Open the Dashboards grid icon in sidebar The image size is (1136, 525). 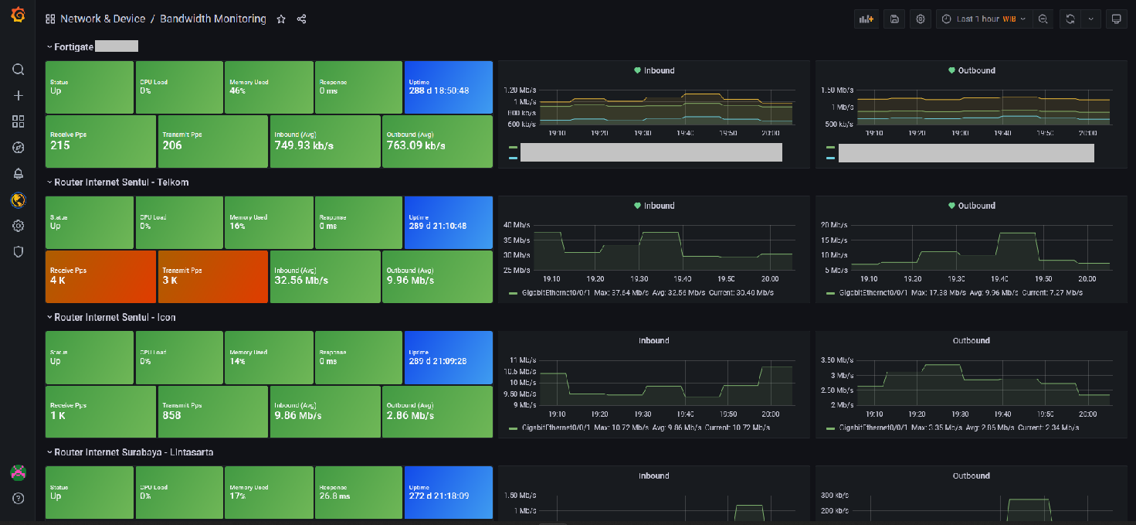click(x=19, y=122)
